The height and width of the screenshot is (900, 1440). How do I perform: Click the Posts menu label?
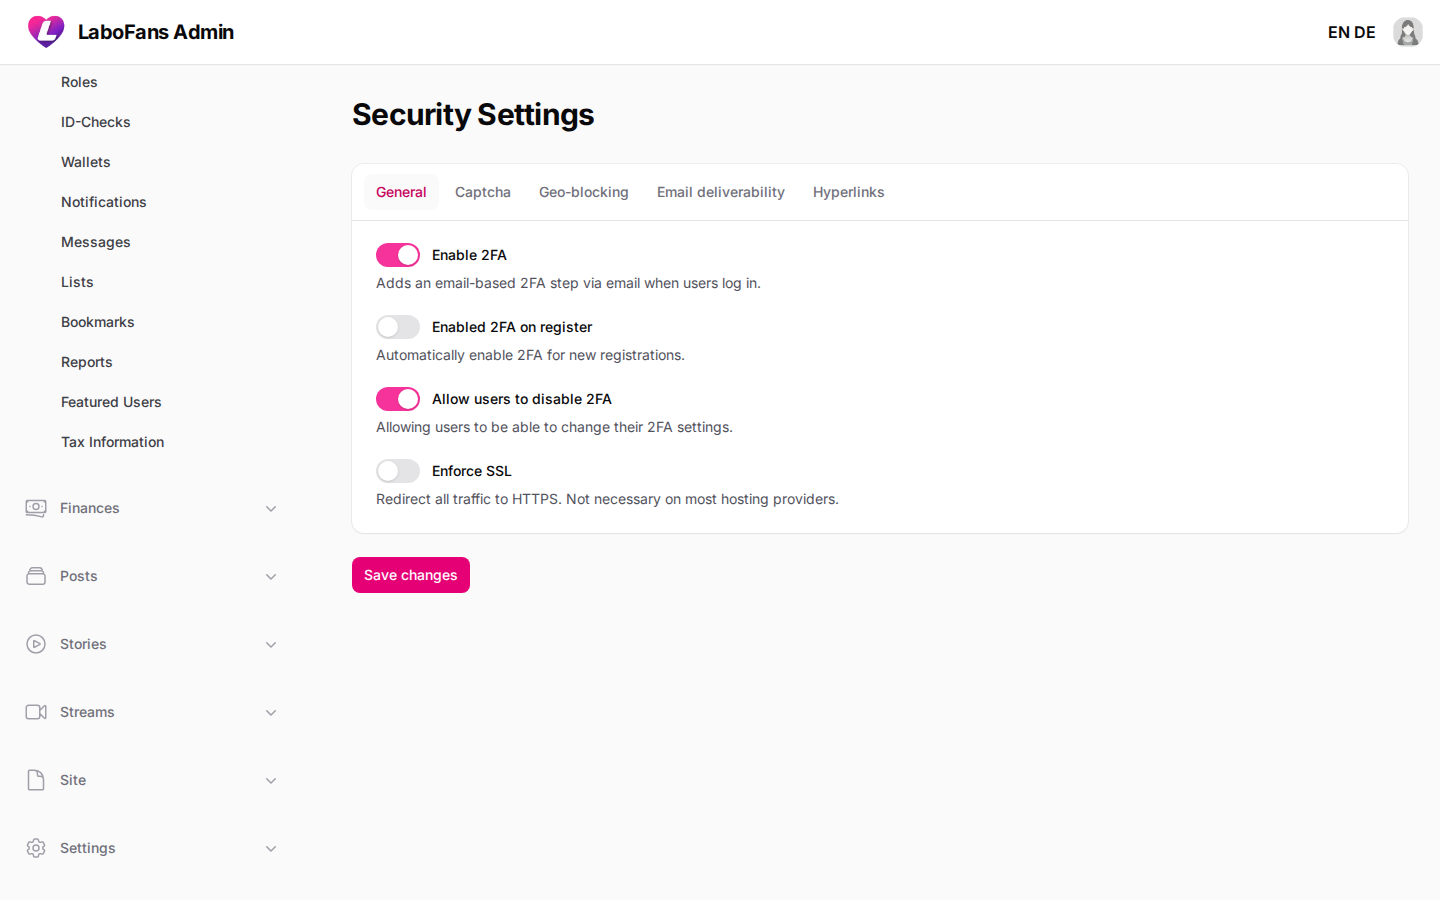79,576
